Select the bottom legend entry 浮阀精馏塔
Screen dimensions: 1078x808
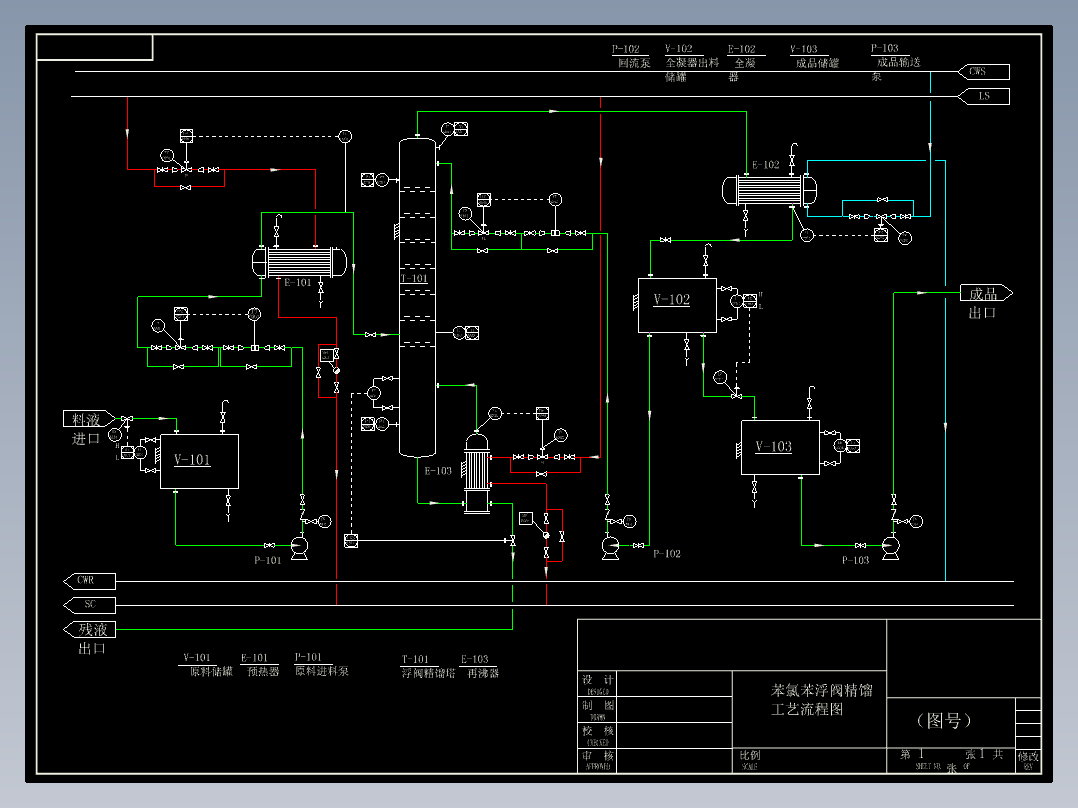pyautogui.click(x=428, y=666)
